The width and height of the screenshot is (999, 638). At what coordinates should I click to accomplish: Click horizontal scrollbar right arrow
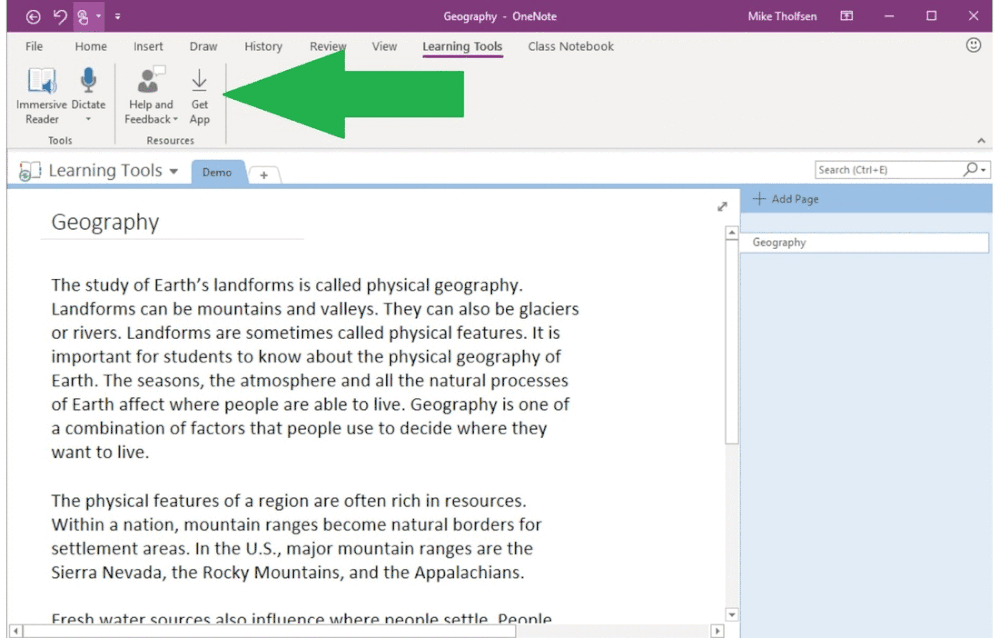point(717,631)
